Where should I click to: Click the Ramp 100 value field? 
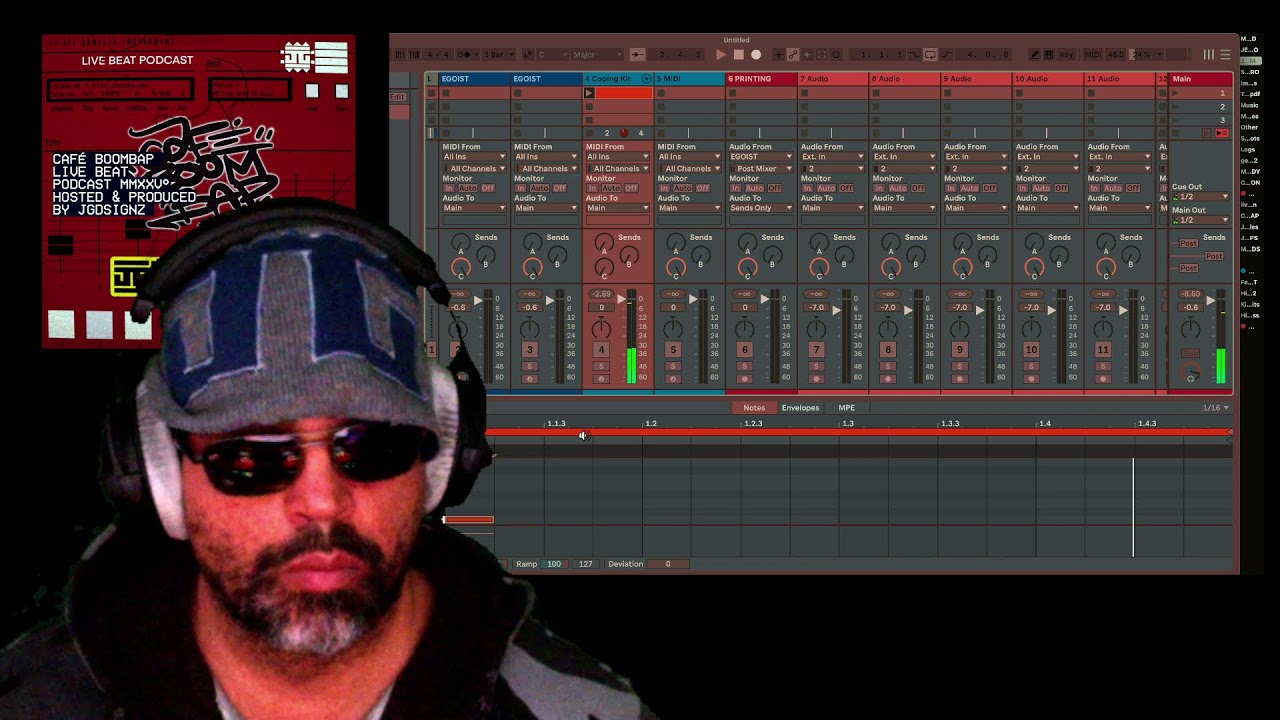pyautogui.click(x=554, y=564)
